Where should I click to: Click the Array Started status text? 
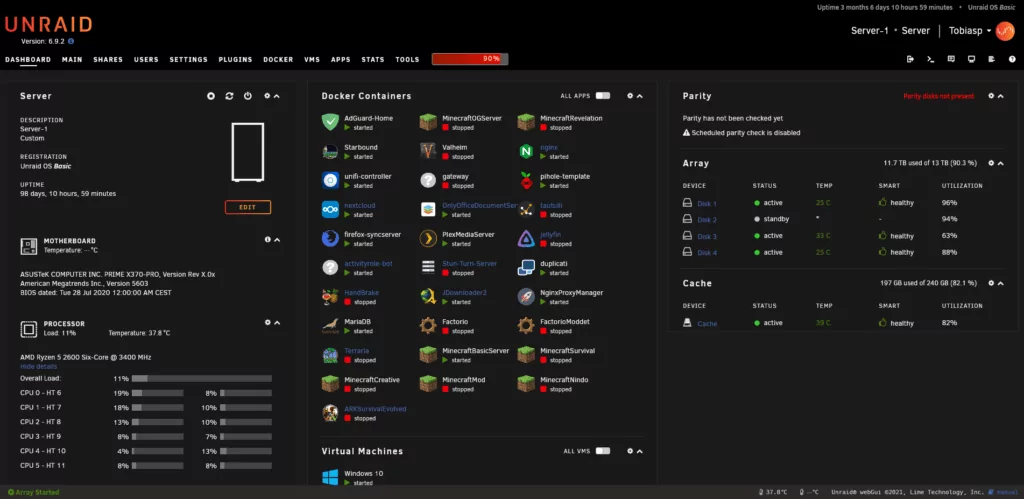pyautogui.click(x=33, y=492)
